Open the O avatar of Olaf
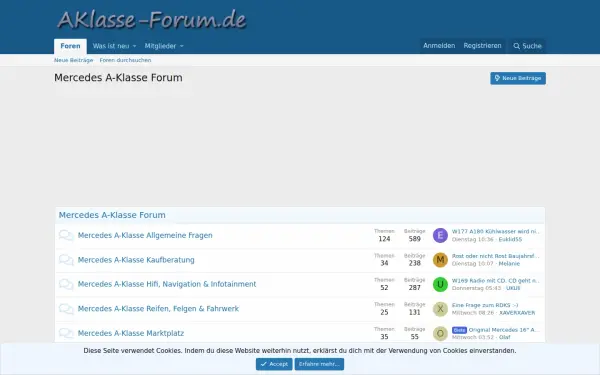Screen dimensions: 600x375 pos(440,333)
